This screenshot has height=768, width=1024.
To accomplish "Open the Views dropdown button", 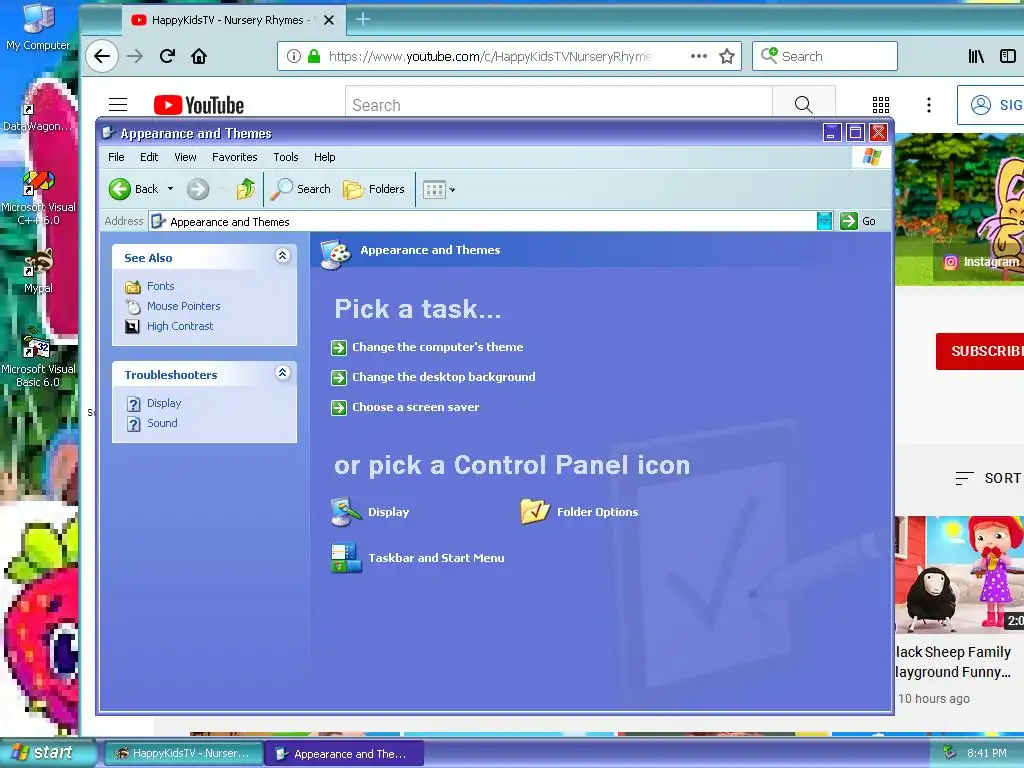I will (x=439, y=189).
